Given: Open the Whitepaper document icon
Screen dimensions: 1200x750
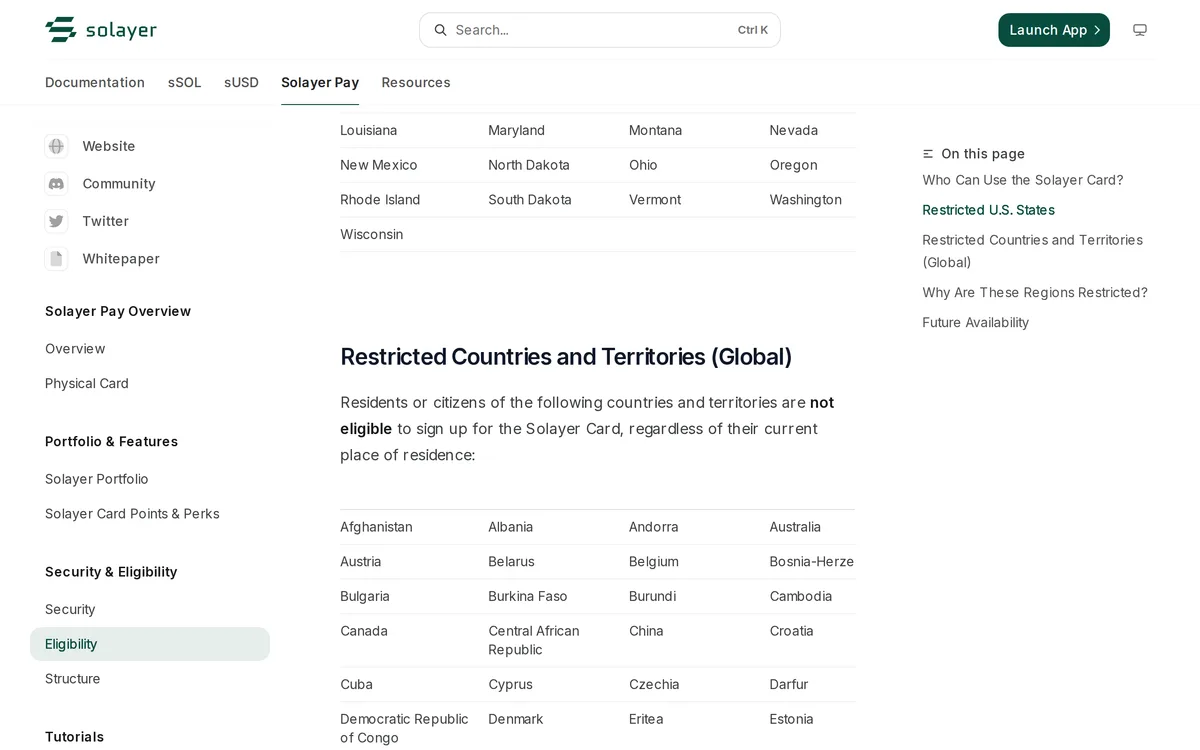Looking at the screenshot, I should click(x=56, y=259).
